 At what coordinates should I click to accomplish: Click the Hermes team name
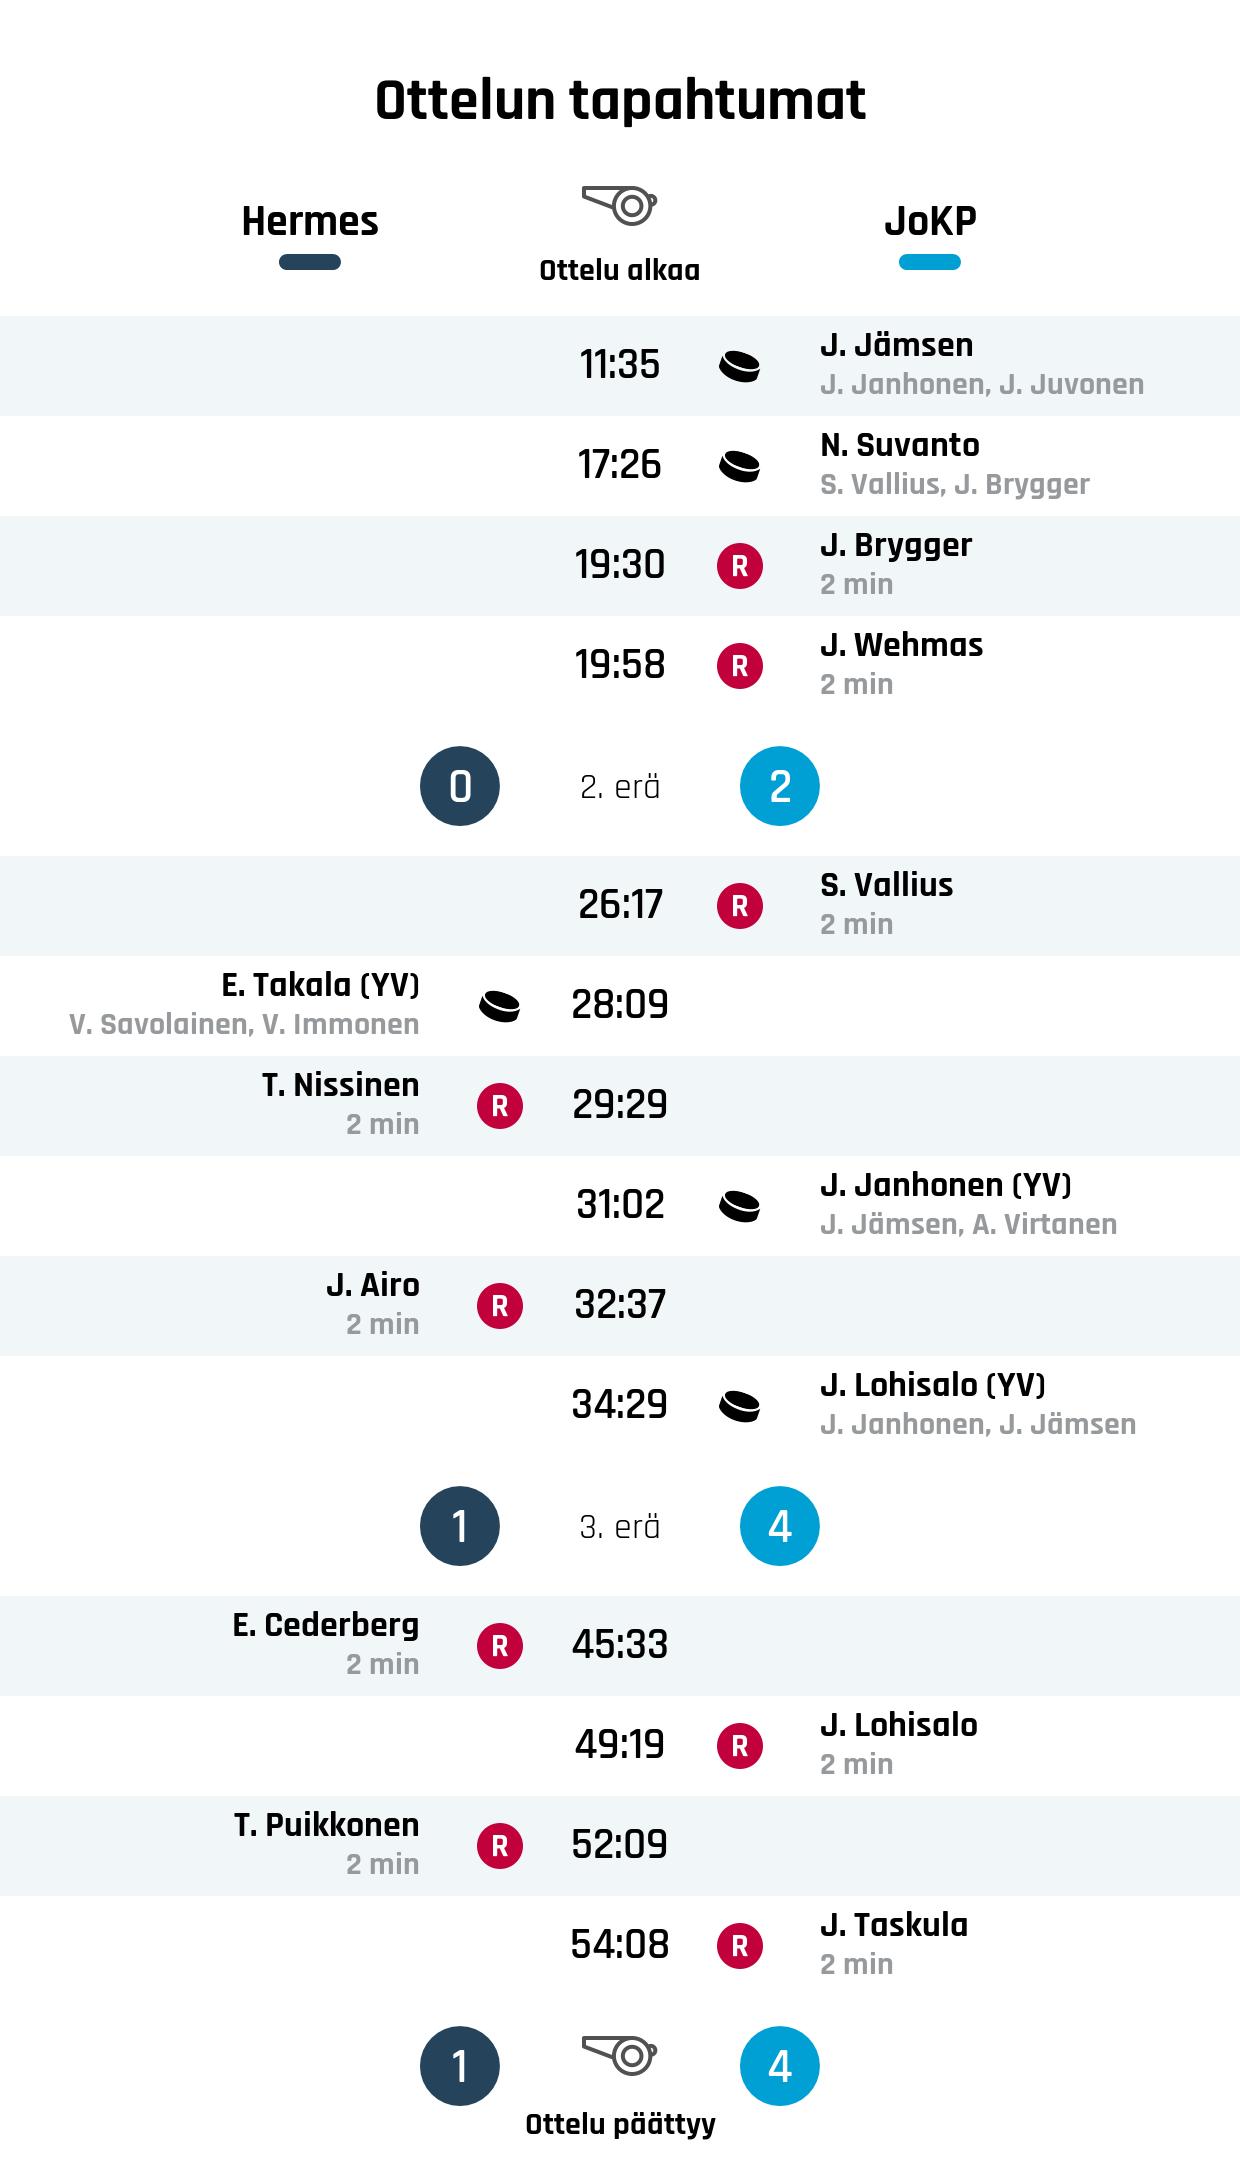tap(310, 221)
